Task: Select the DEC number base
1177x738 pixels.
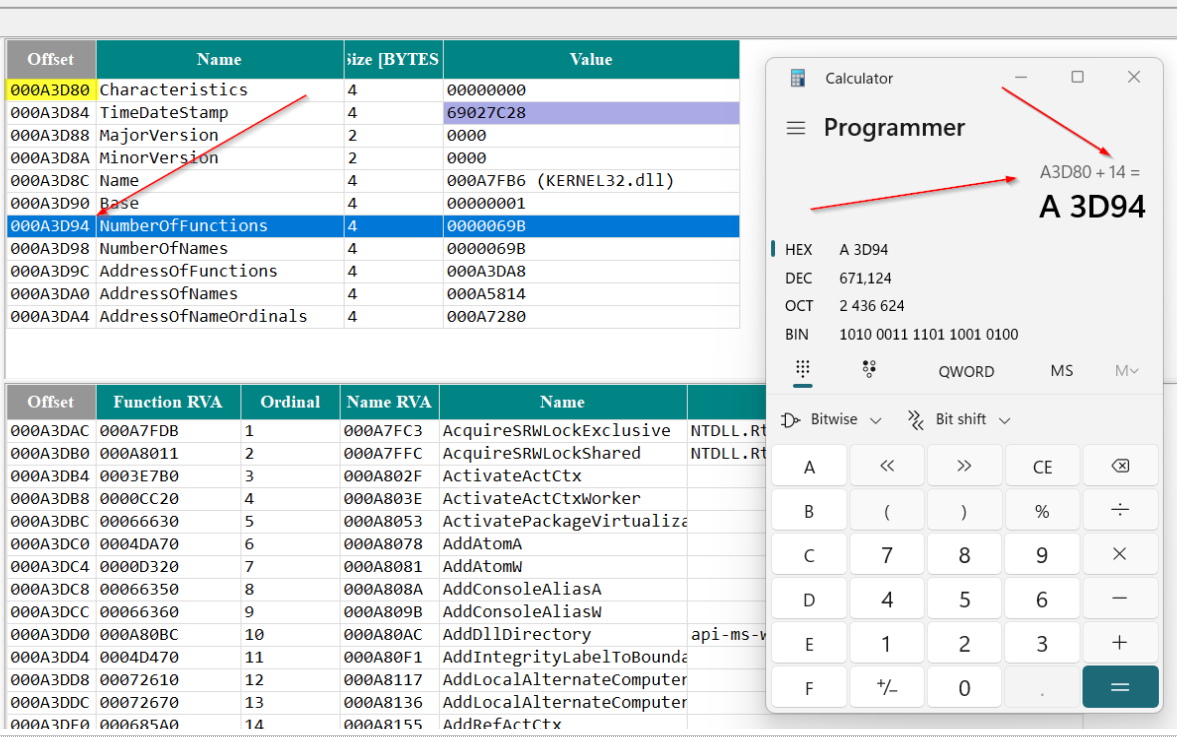Action: tap(799, 278)
